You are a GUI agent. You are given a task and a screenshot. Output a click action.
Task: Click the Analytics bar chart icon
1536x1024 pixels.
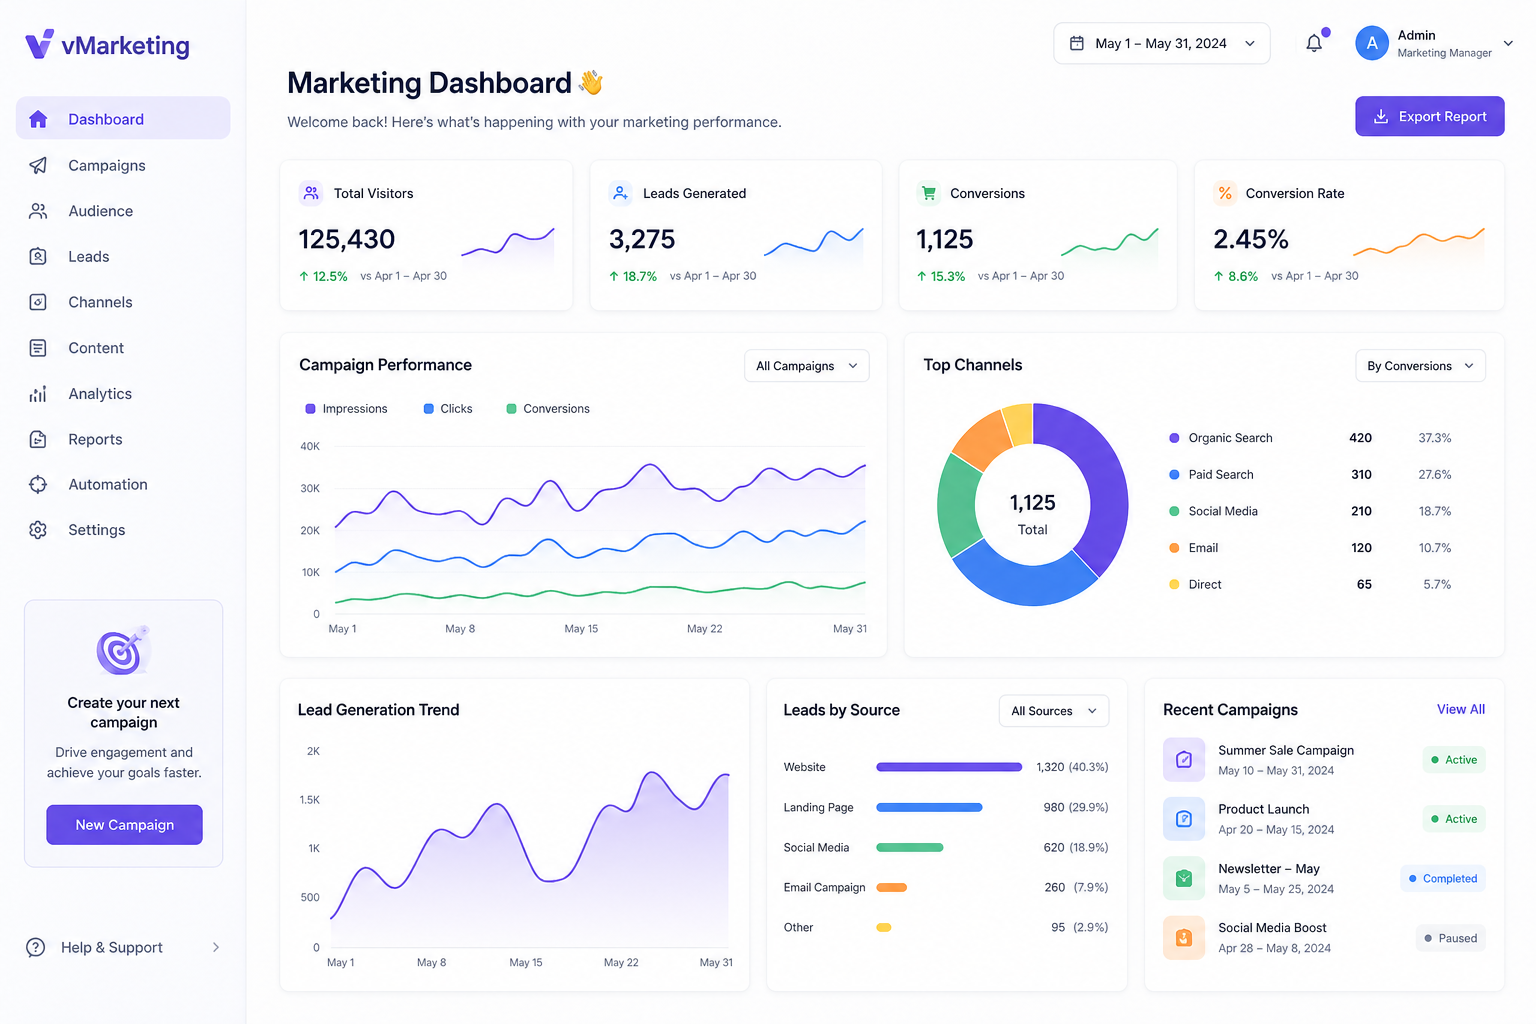click(38, 394)
